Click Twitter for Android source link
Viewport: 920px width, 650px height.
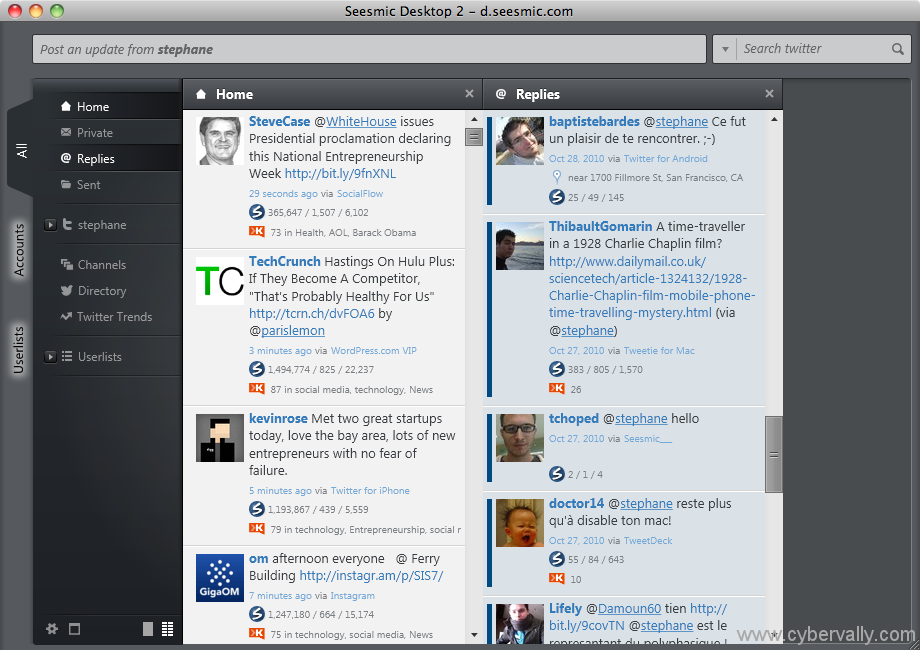665,158
